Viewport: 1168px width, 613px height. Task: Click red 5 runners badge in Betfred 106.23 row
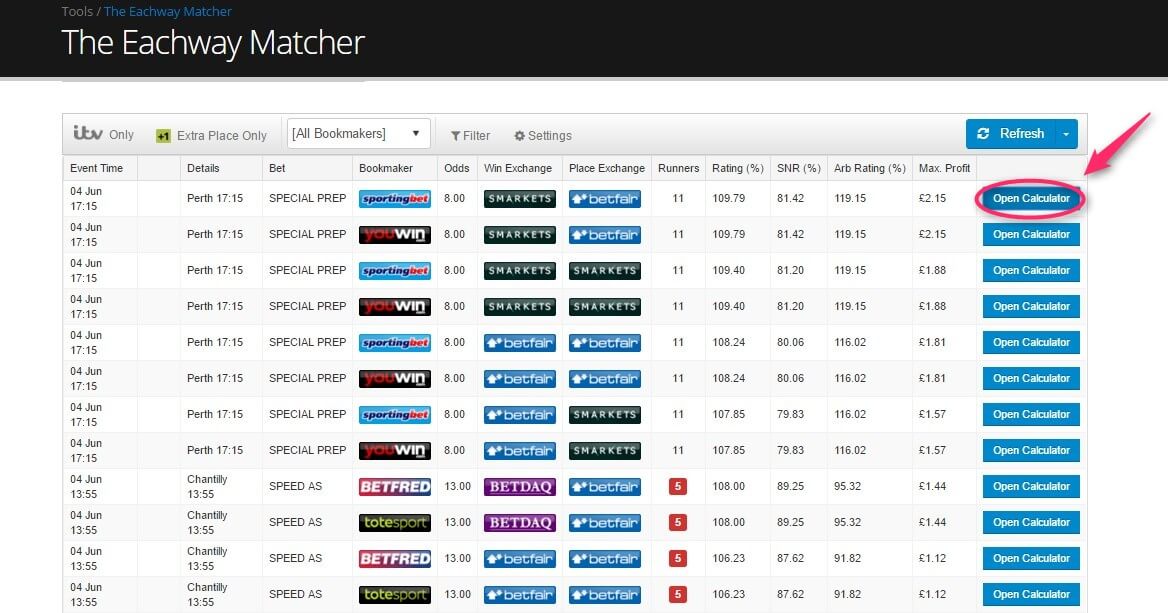[x=678, y=559]
